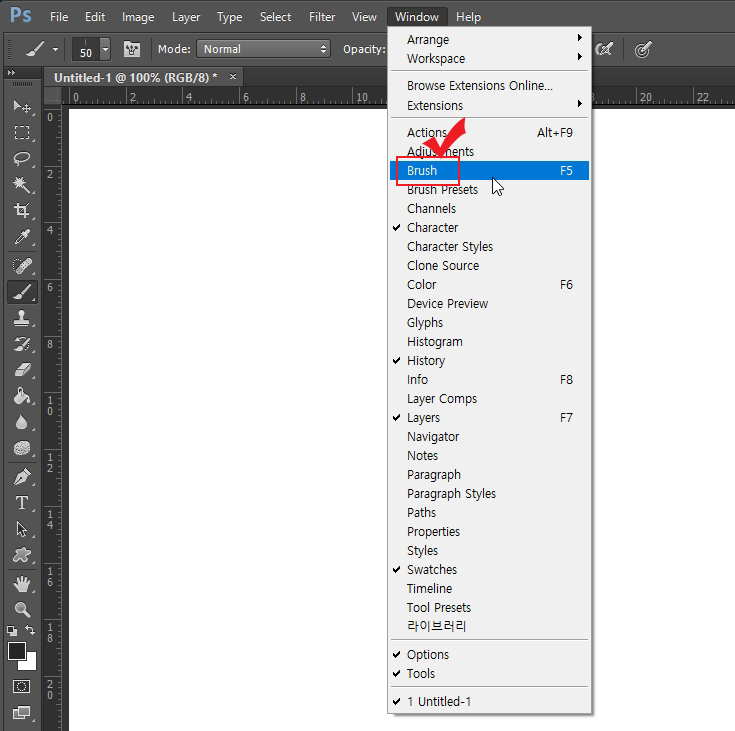Open the Help menu
735x731 pixels.
468,17
